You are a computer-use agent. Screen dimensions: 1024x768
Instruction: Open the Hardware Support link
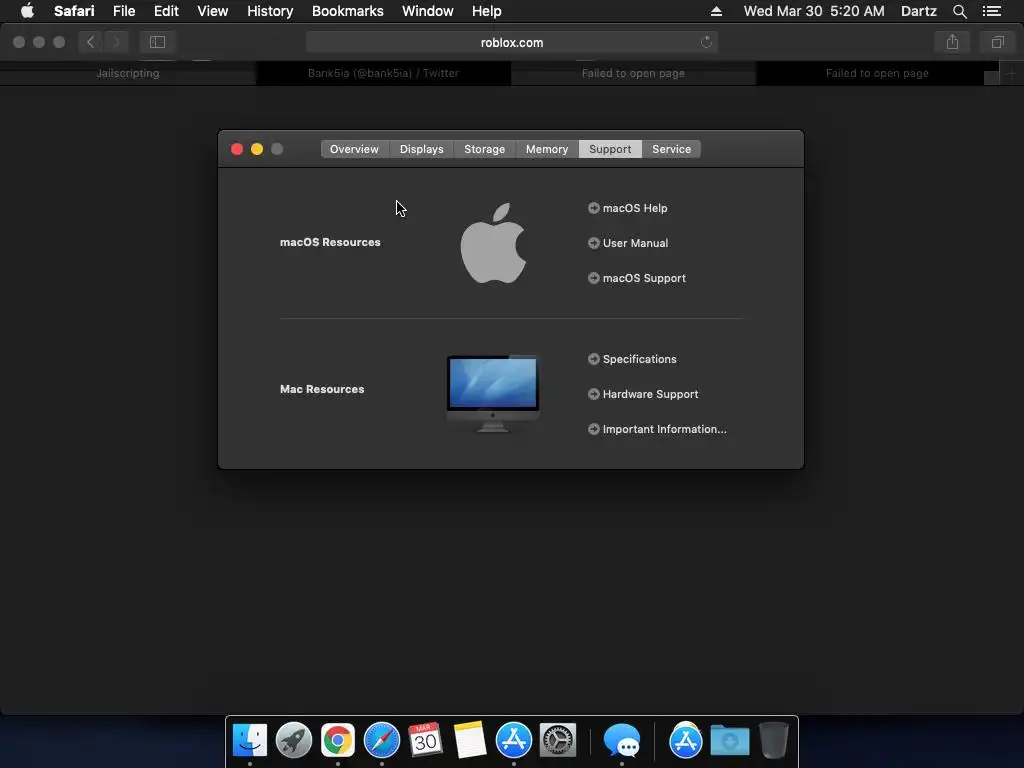point(643,394)
